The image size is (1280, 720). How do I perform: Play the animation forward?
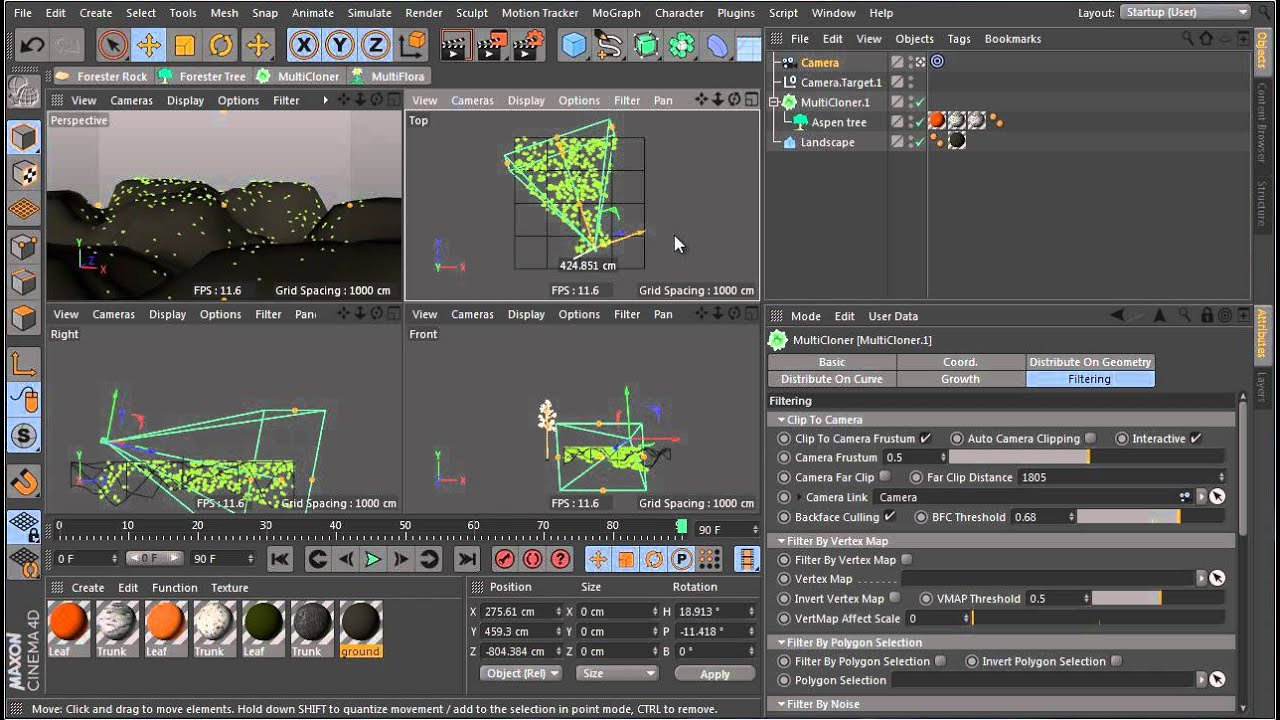point(373,559)
